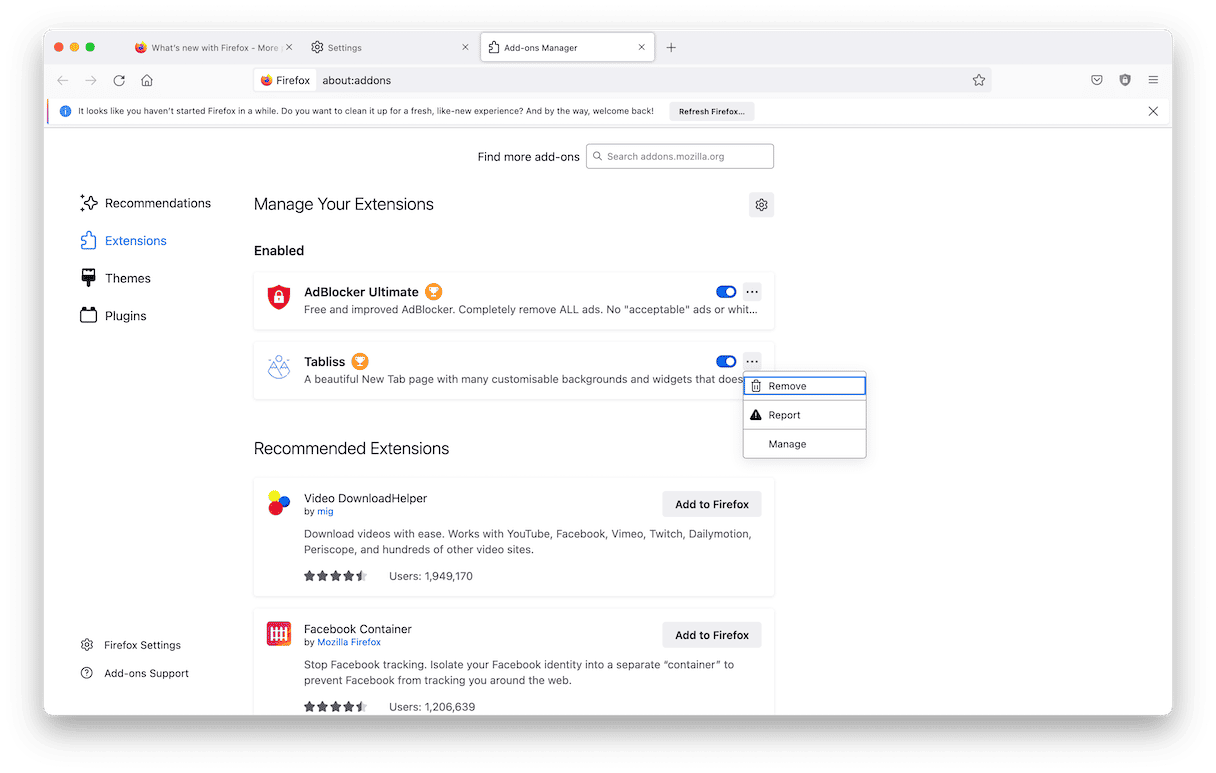Add Facebook Container to Firefox
The image size is (1216, 773).
(x=712, y=635)
